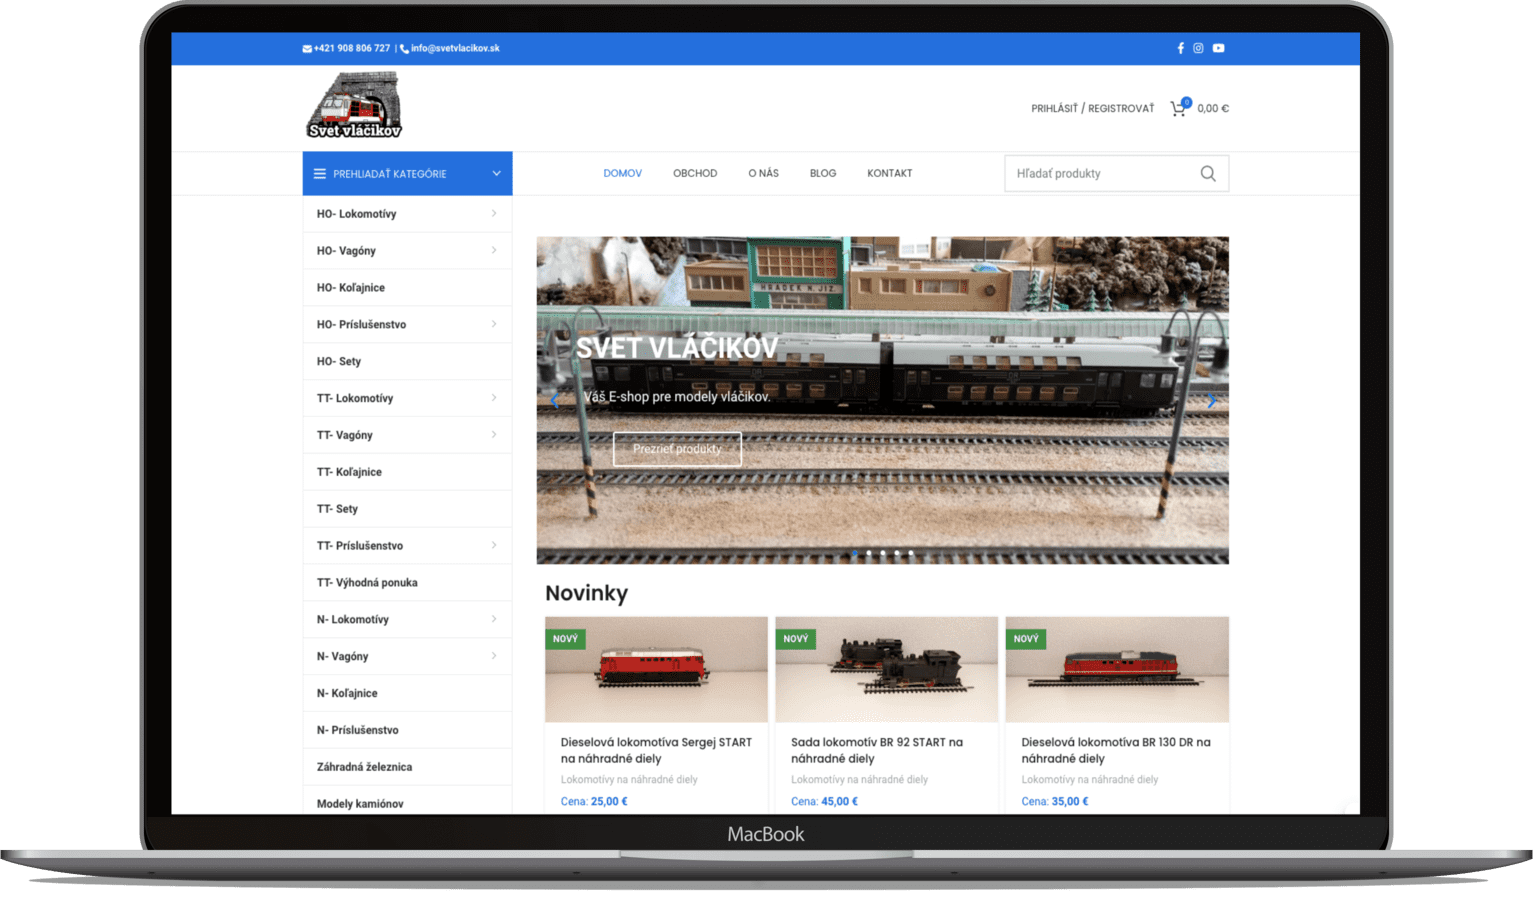The height and width of the screenshot is (900, 1533).
Task: Click the hamburger icon in Prehliadať kategórie
Action: pos(320,174)
